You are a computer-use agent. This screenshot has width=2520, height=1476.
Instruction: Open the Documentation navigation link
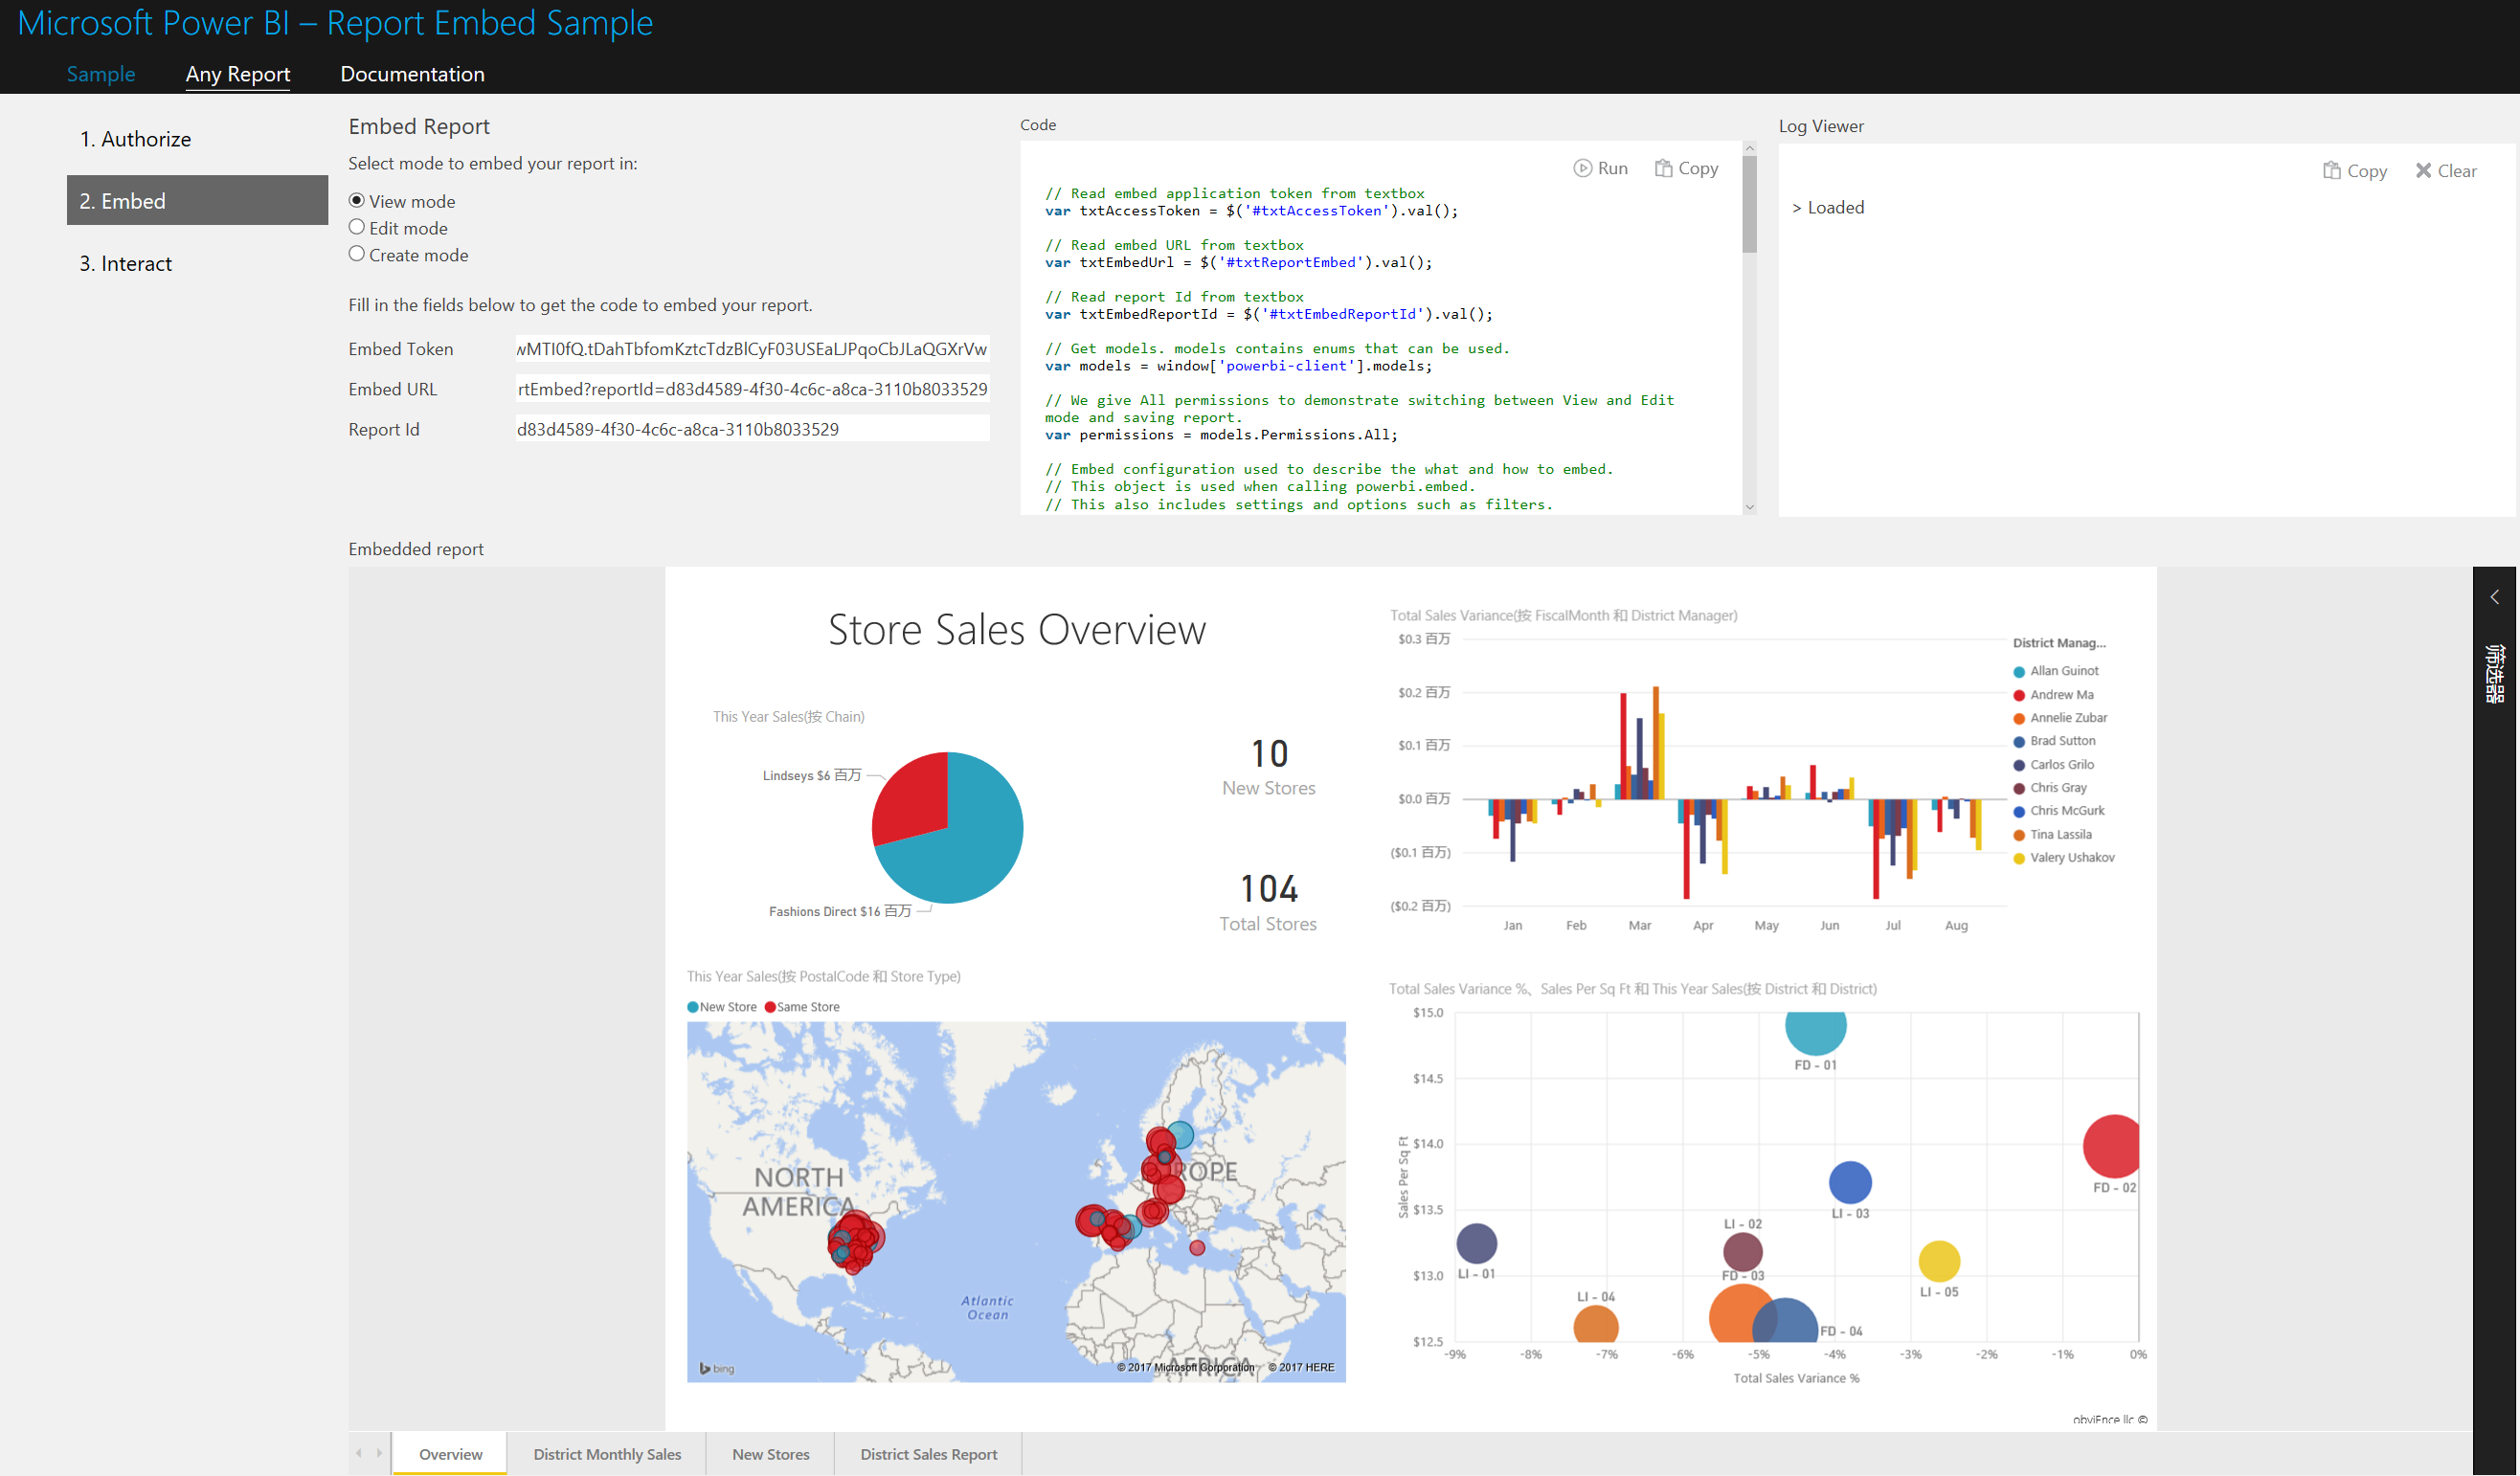pos(412,74)
